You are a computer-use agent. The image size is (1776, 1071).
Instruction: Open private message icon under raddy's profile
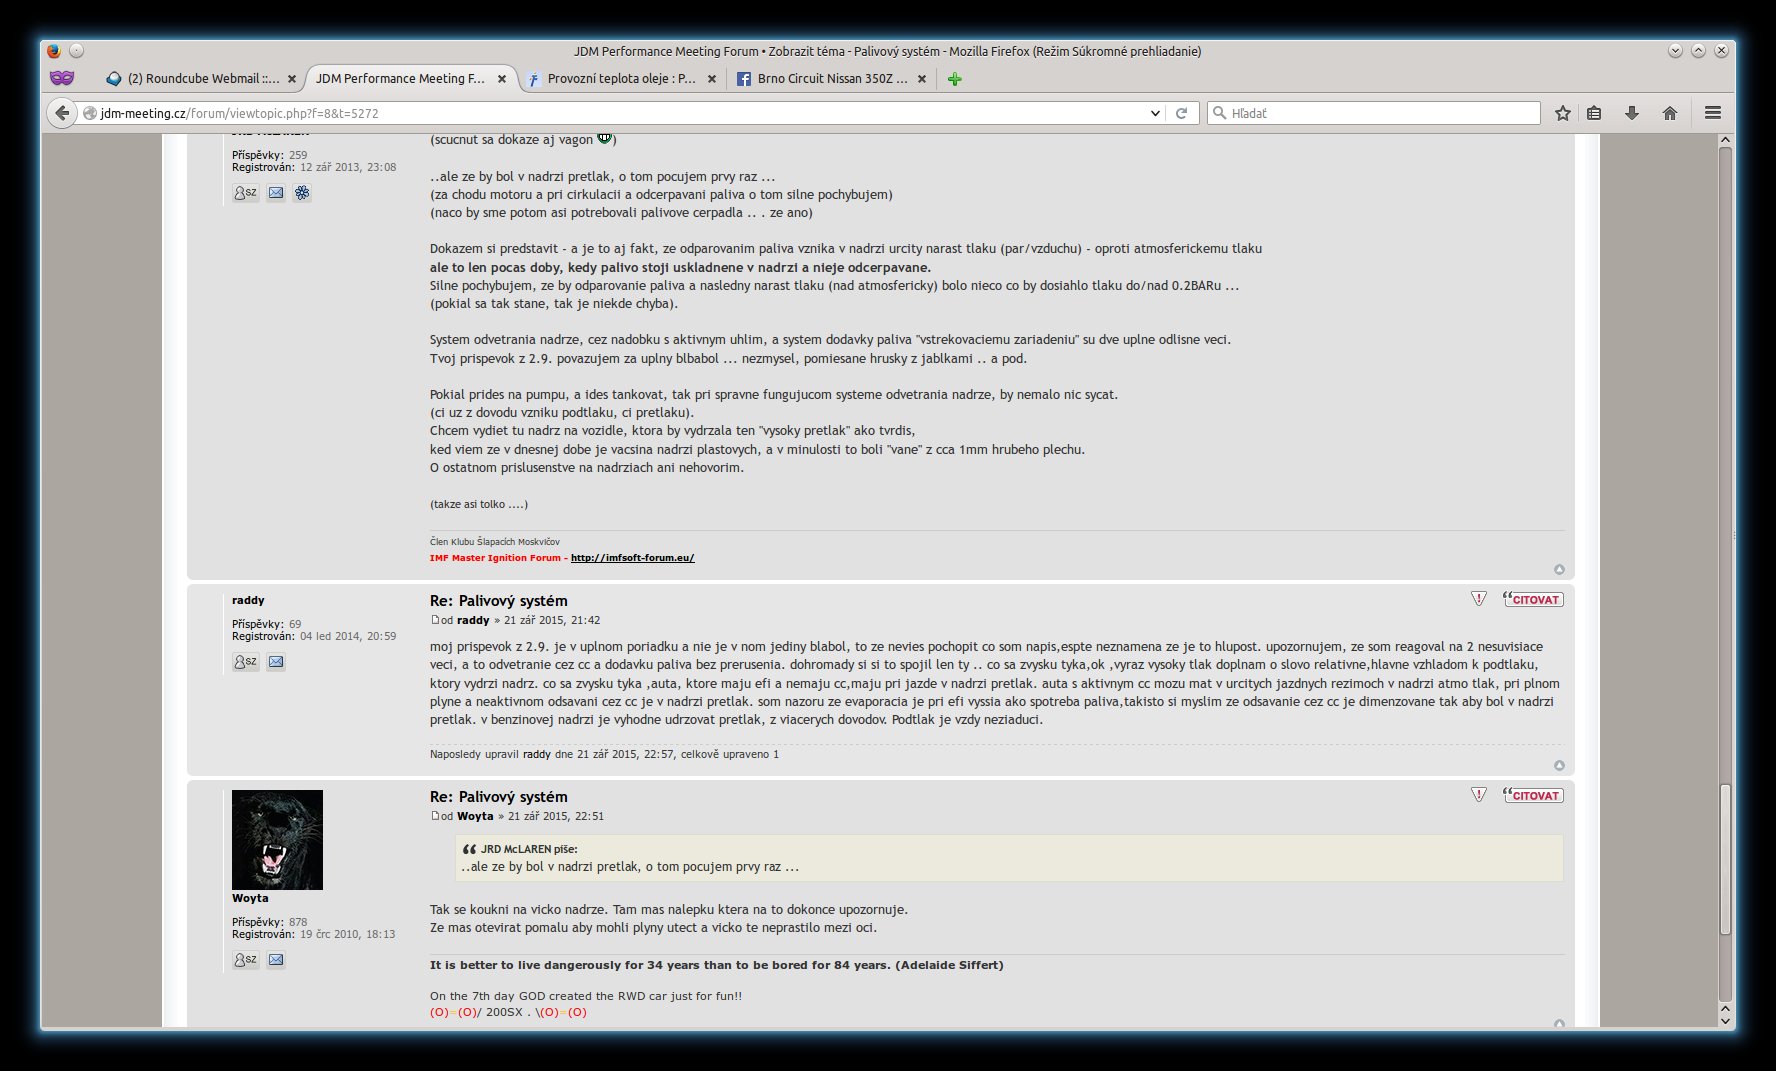pyautogui.click(x=245, y=661)
